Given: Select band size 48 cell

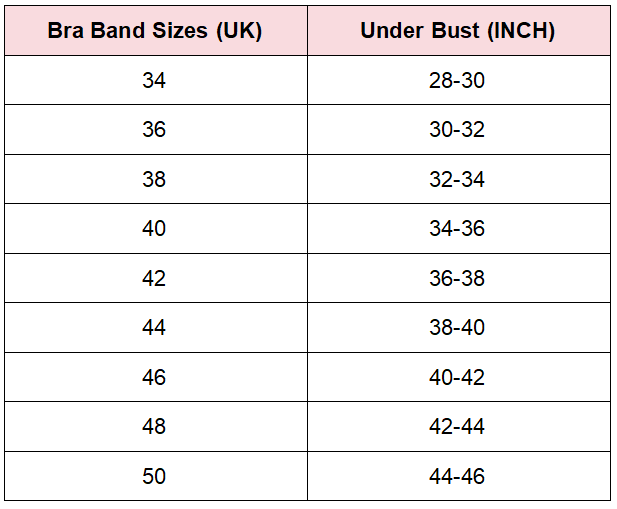Looking at the screenshot, I should [154, 426].
